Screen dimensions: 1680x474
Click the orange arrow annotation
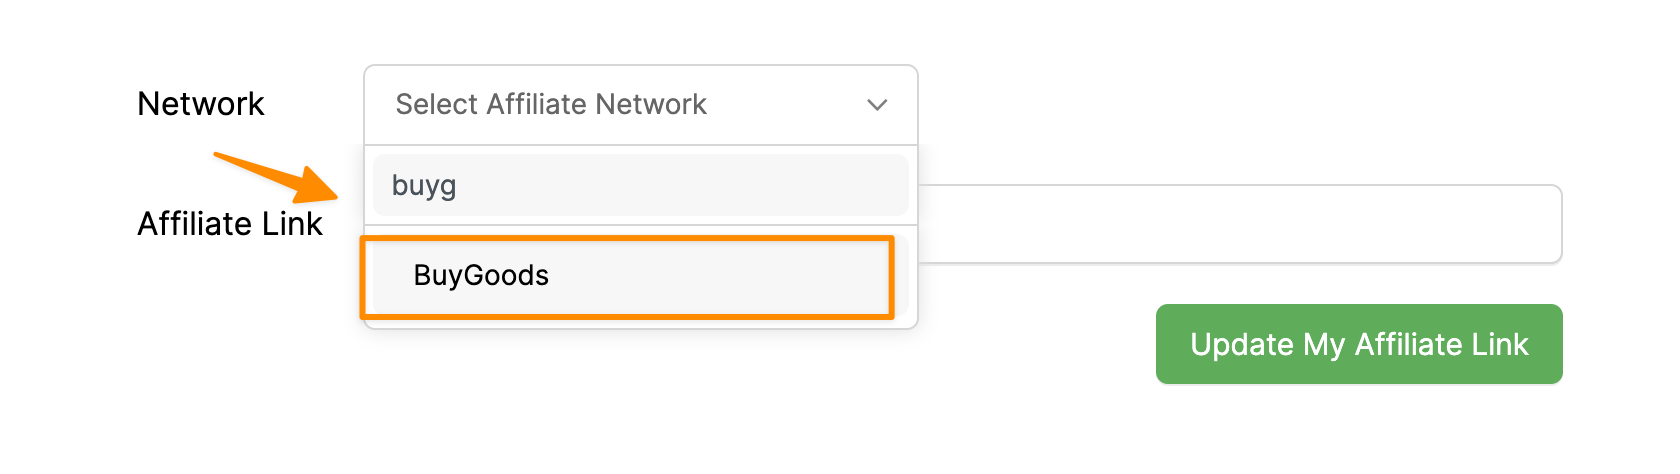(280, 176)
